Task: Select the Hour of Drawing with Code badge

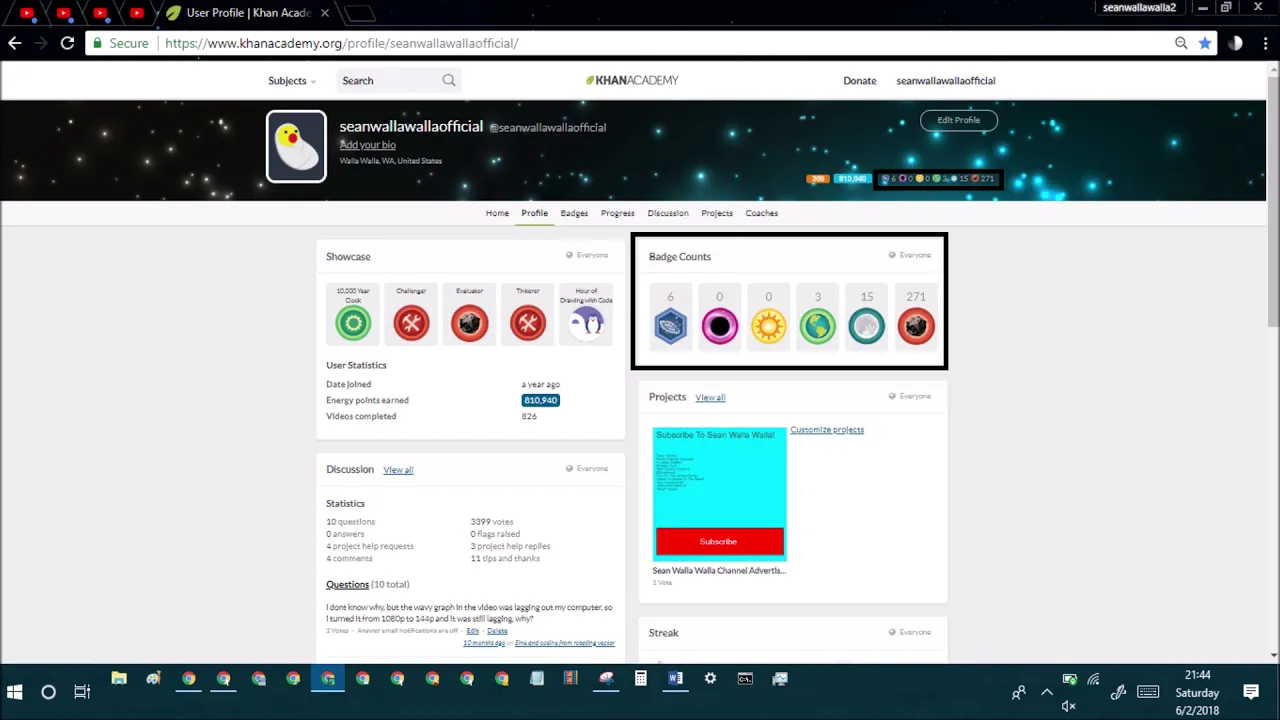Action: (x=586, y=315)
